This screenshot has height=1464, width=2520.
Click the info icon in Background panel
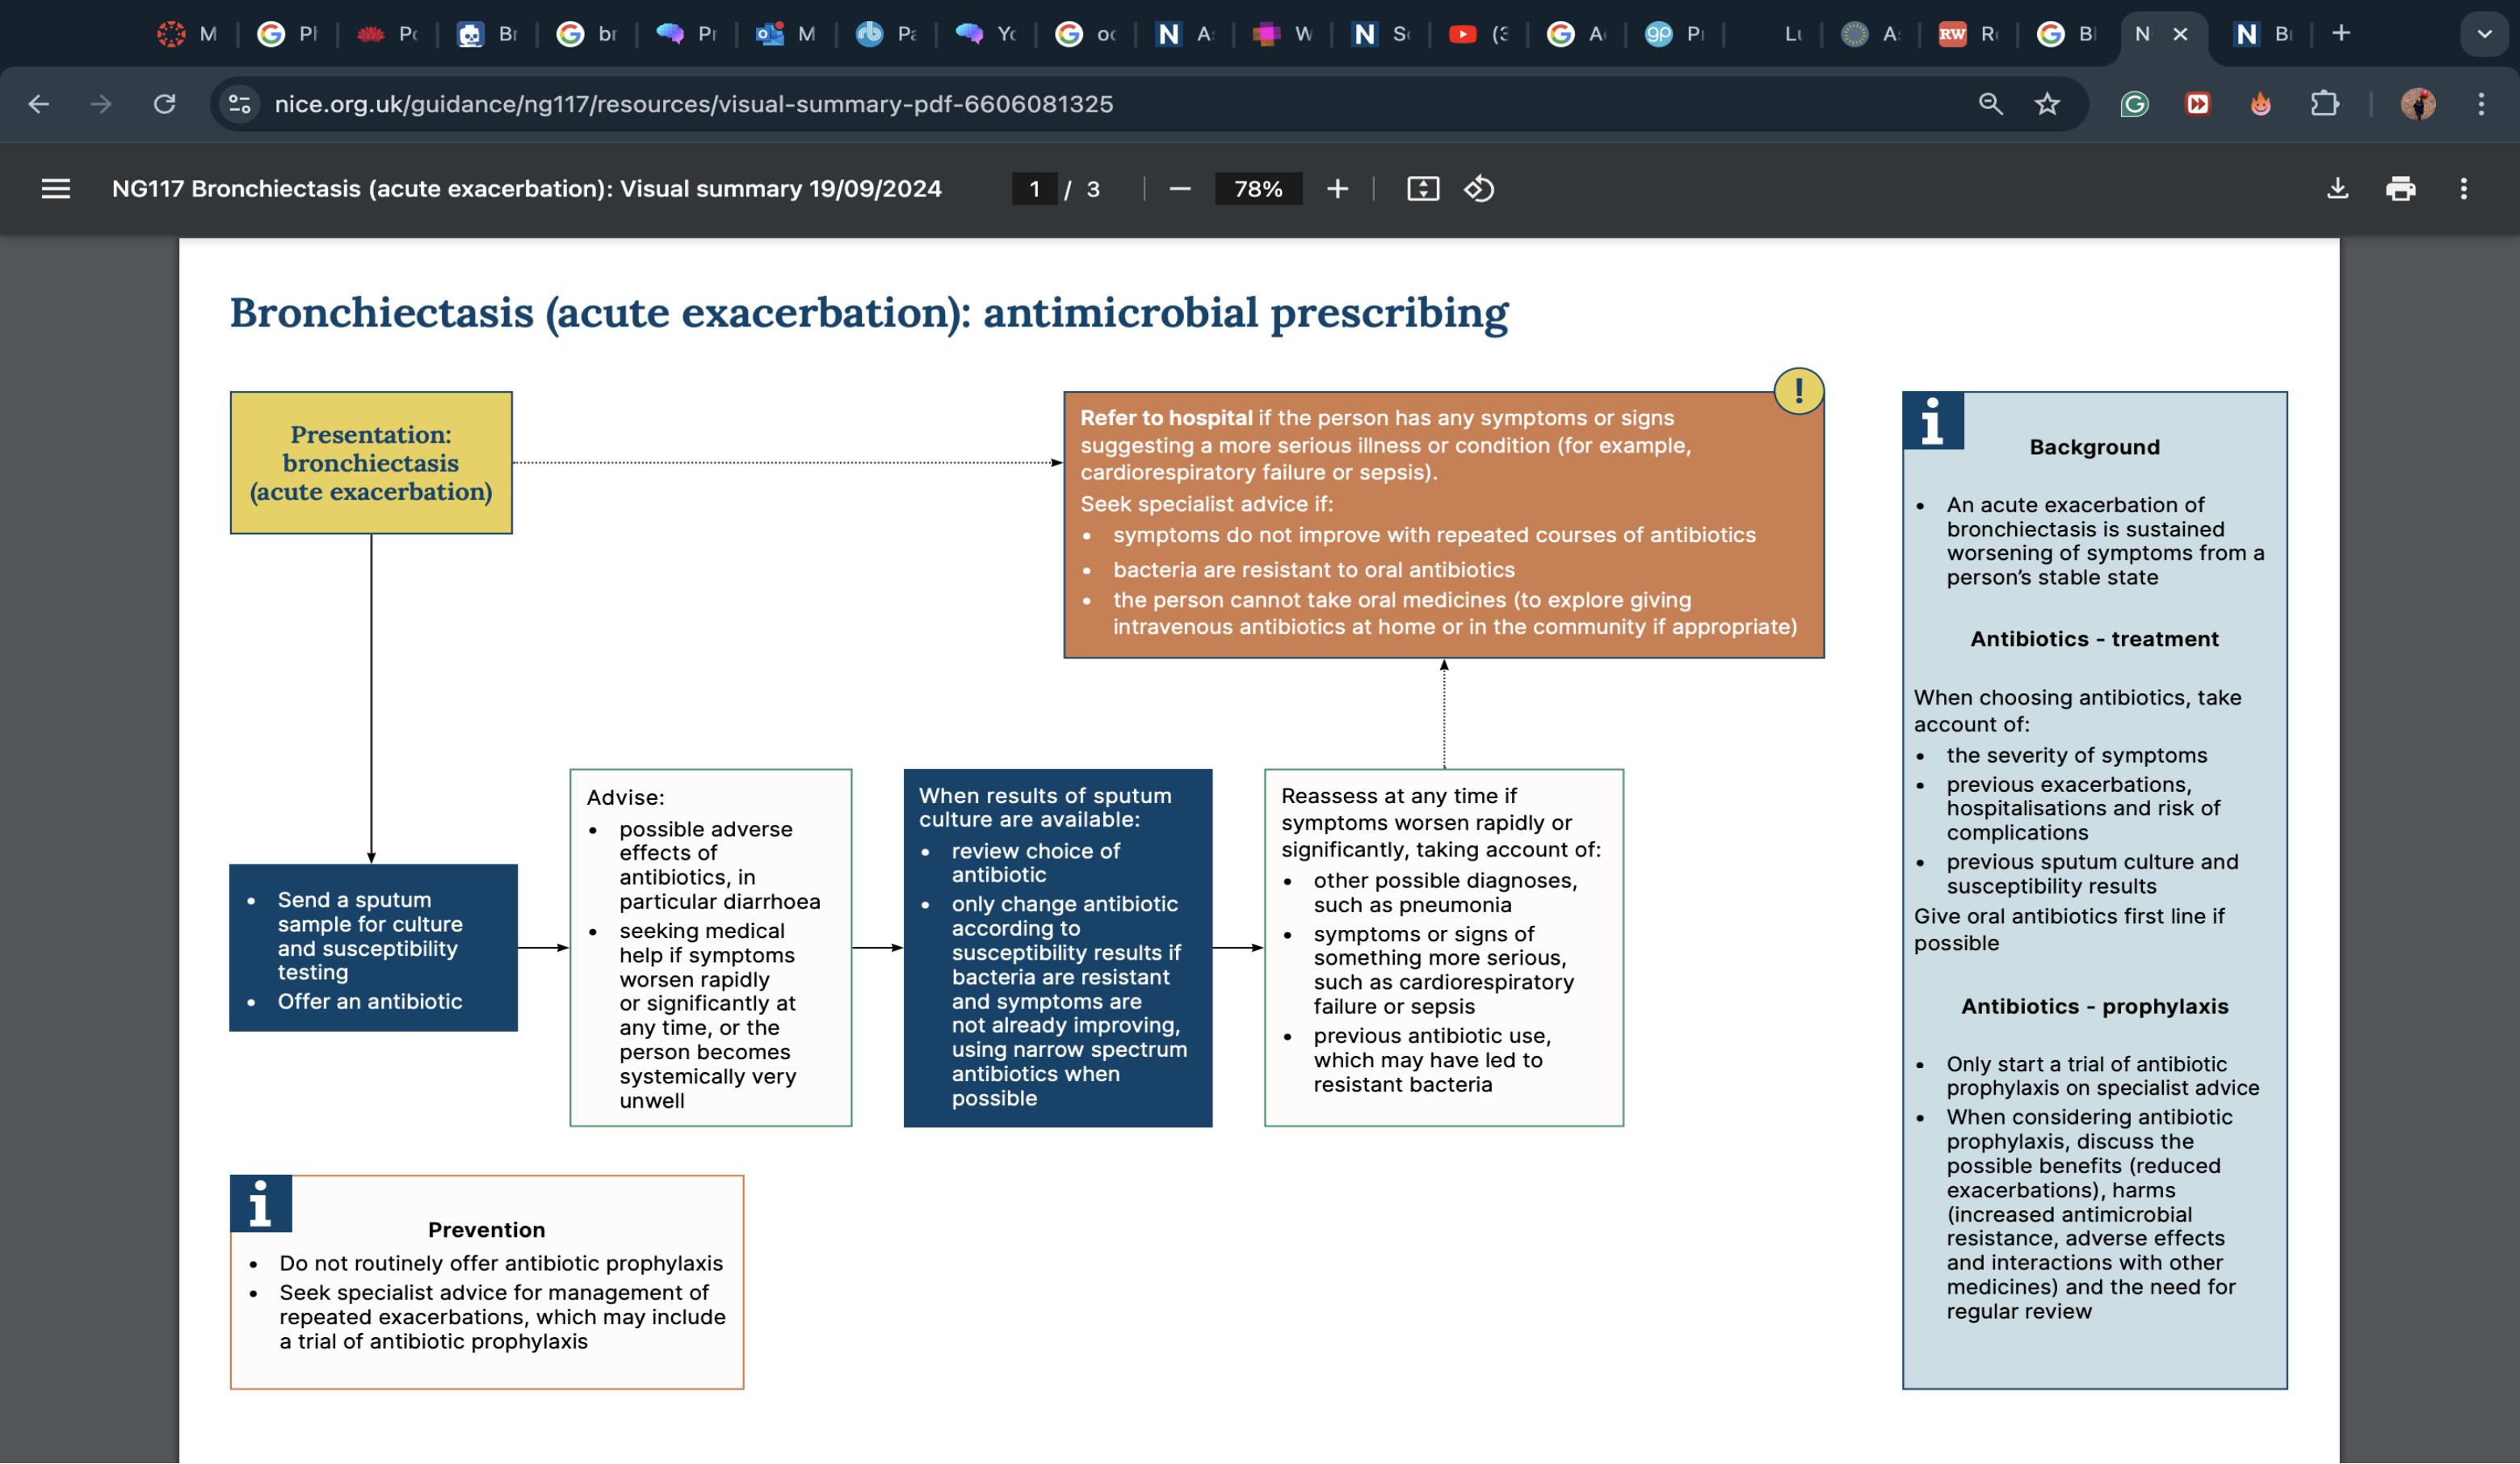pos(1932,421)
